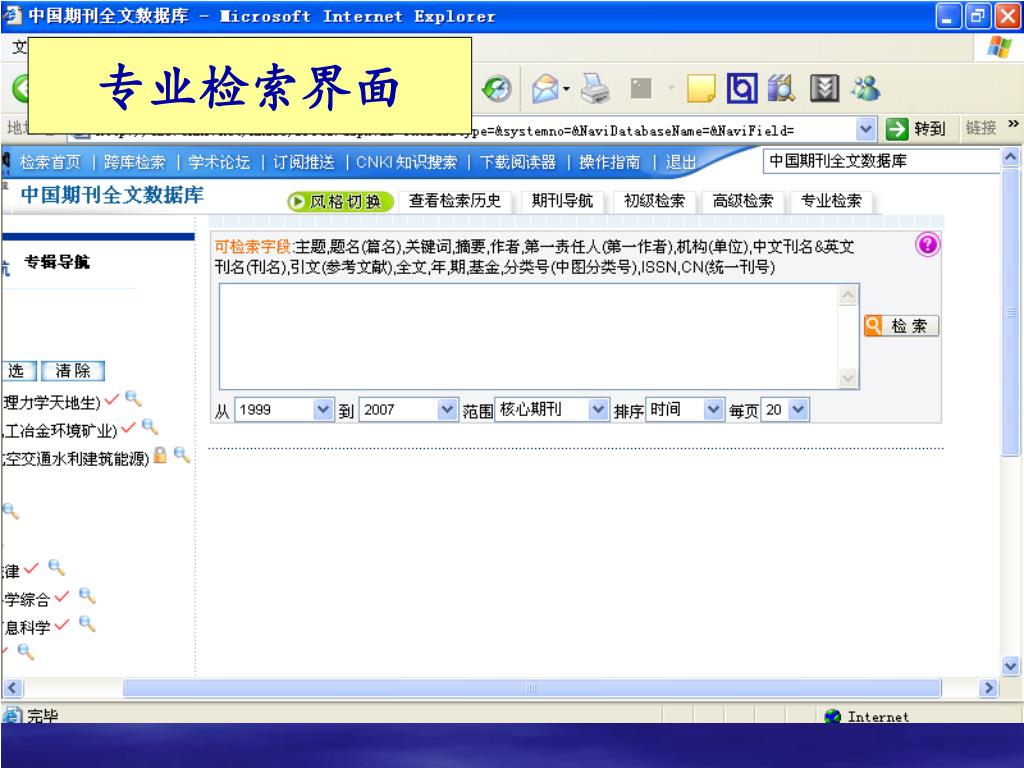1024x768 pixels.
Task: Open the 中国期刊全文数据库 database selector
Action: click(880, 161)
